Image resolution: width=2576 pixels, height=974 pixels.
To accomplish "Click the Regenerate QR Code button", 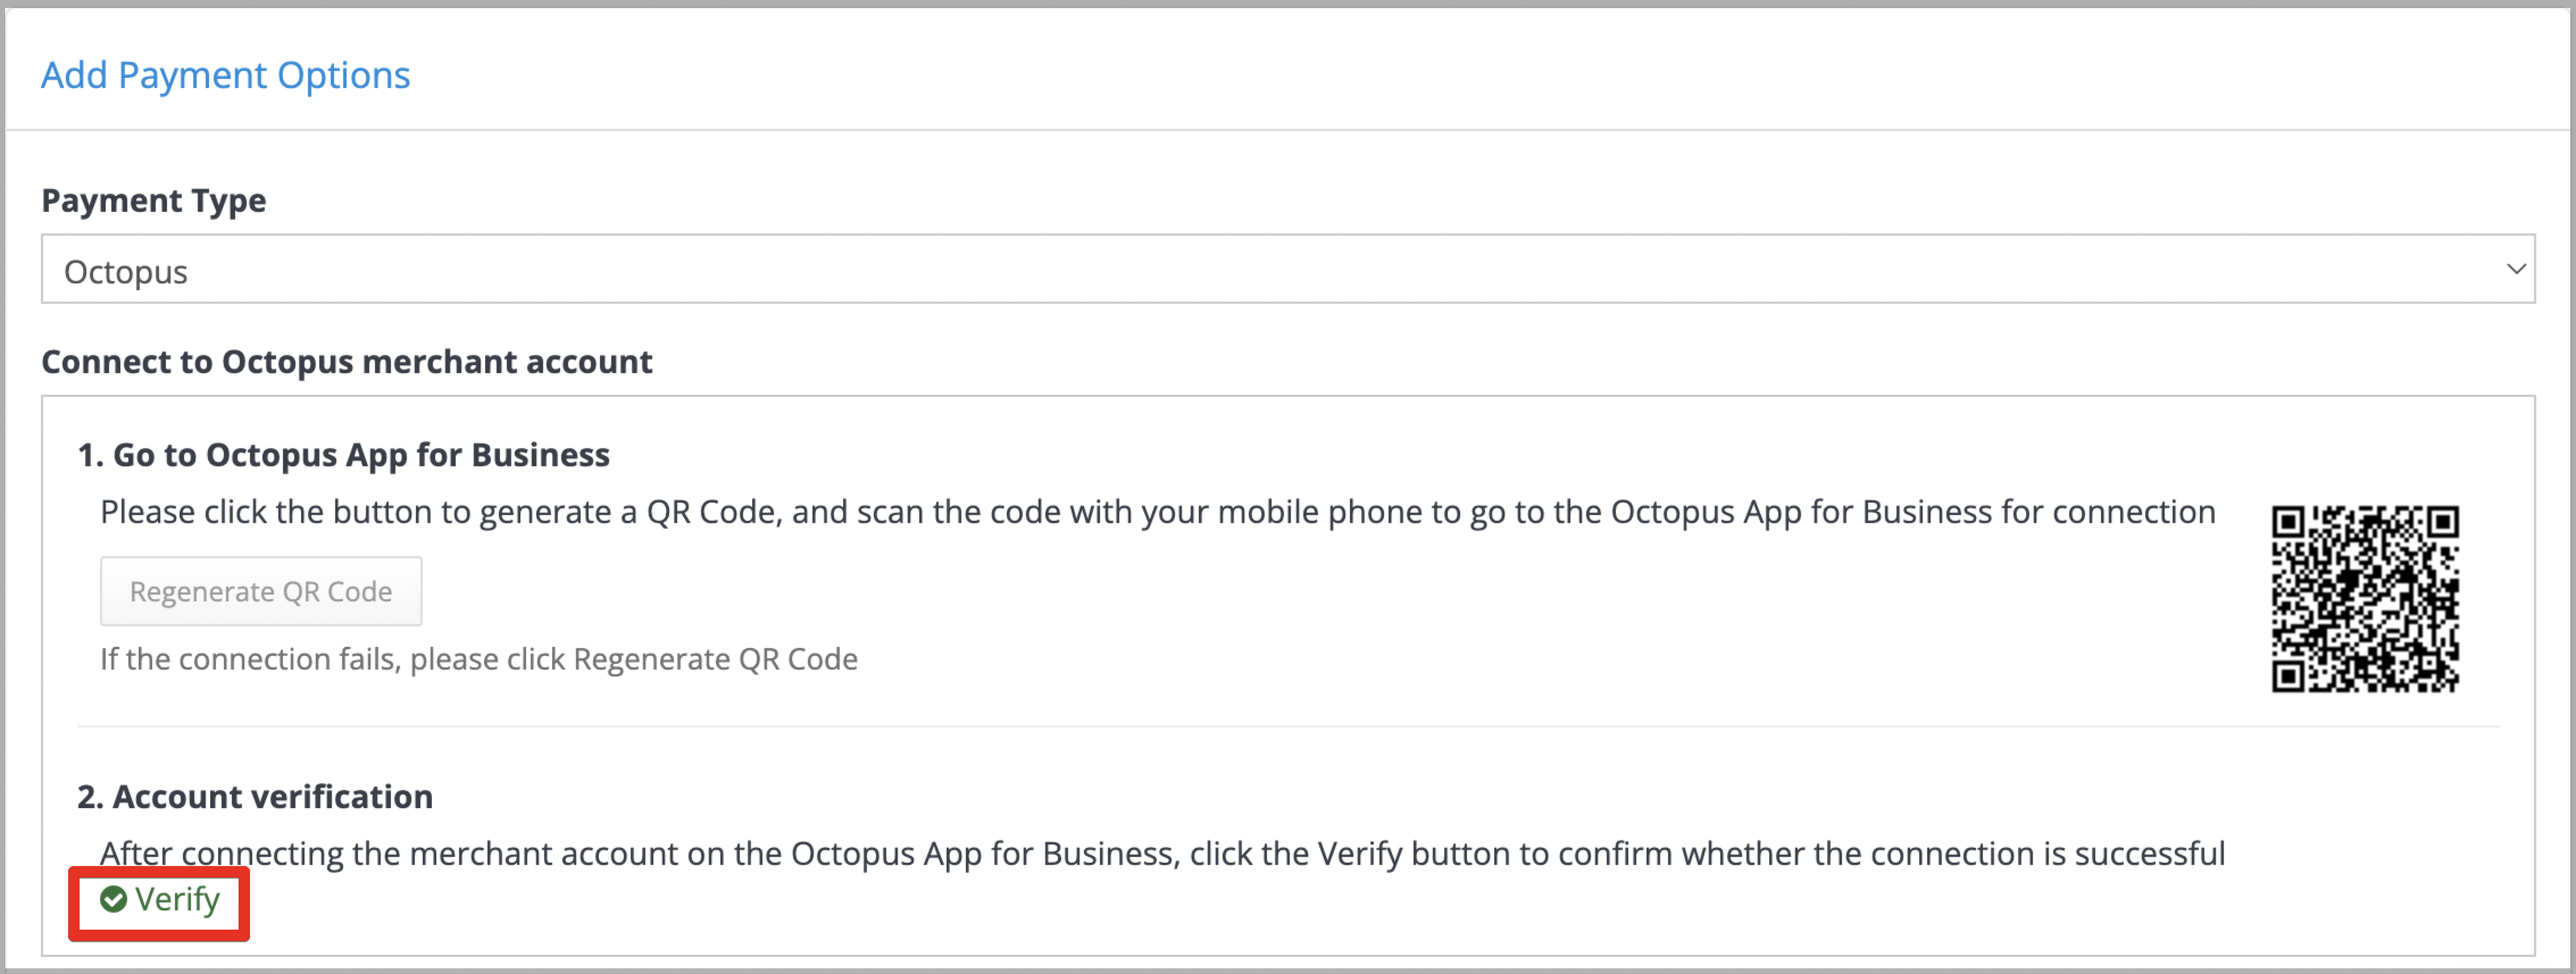I will 261,591.
